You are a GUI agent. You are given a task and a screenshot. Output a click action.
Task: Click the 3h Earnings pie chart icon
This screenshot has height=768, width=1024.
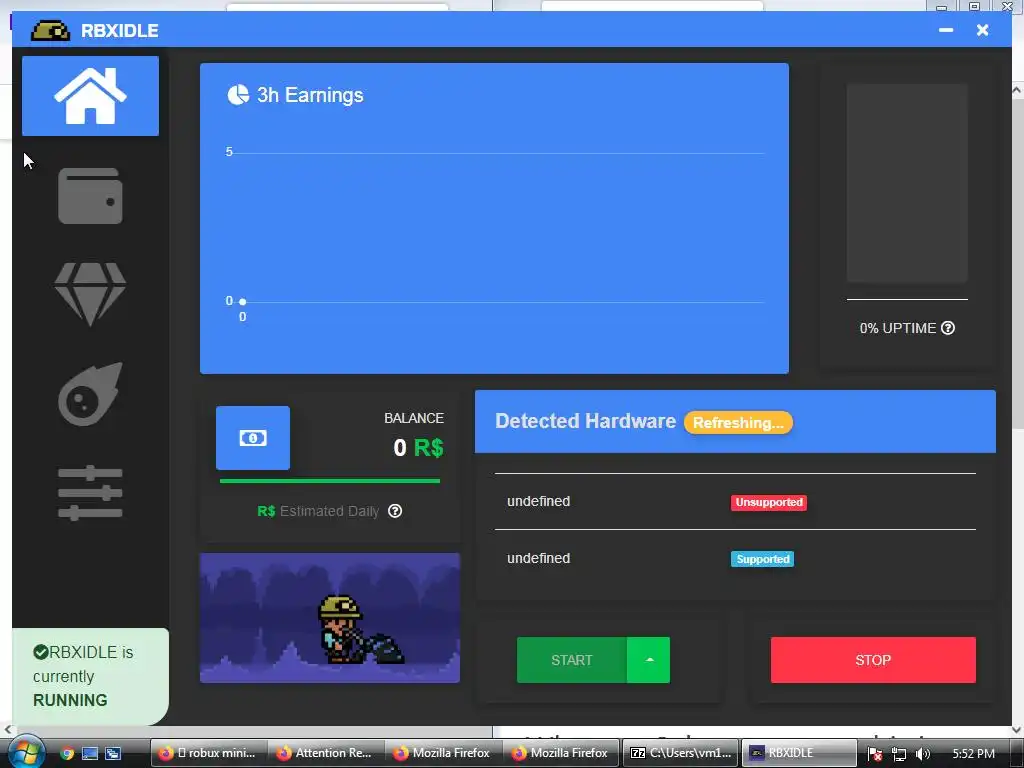pos(238,95)
